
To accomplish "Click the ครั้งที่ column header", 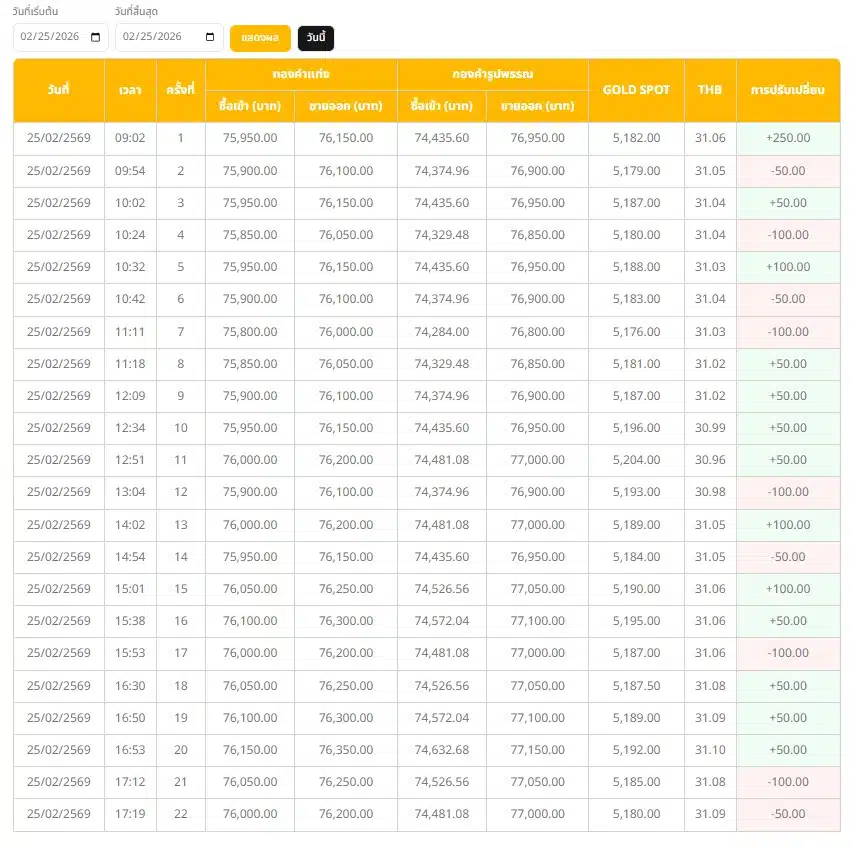I will click(x=180, y=90).
